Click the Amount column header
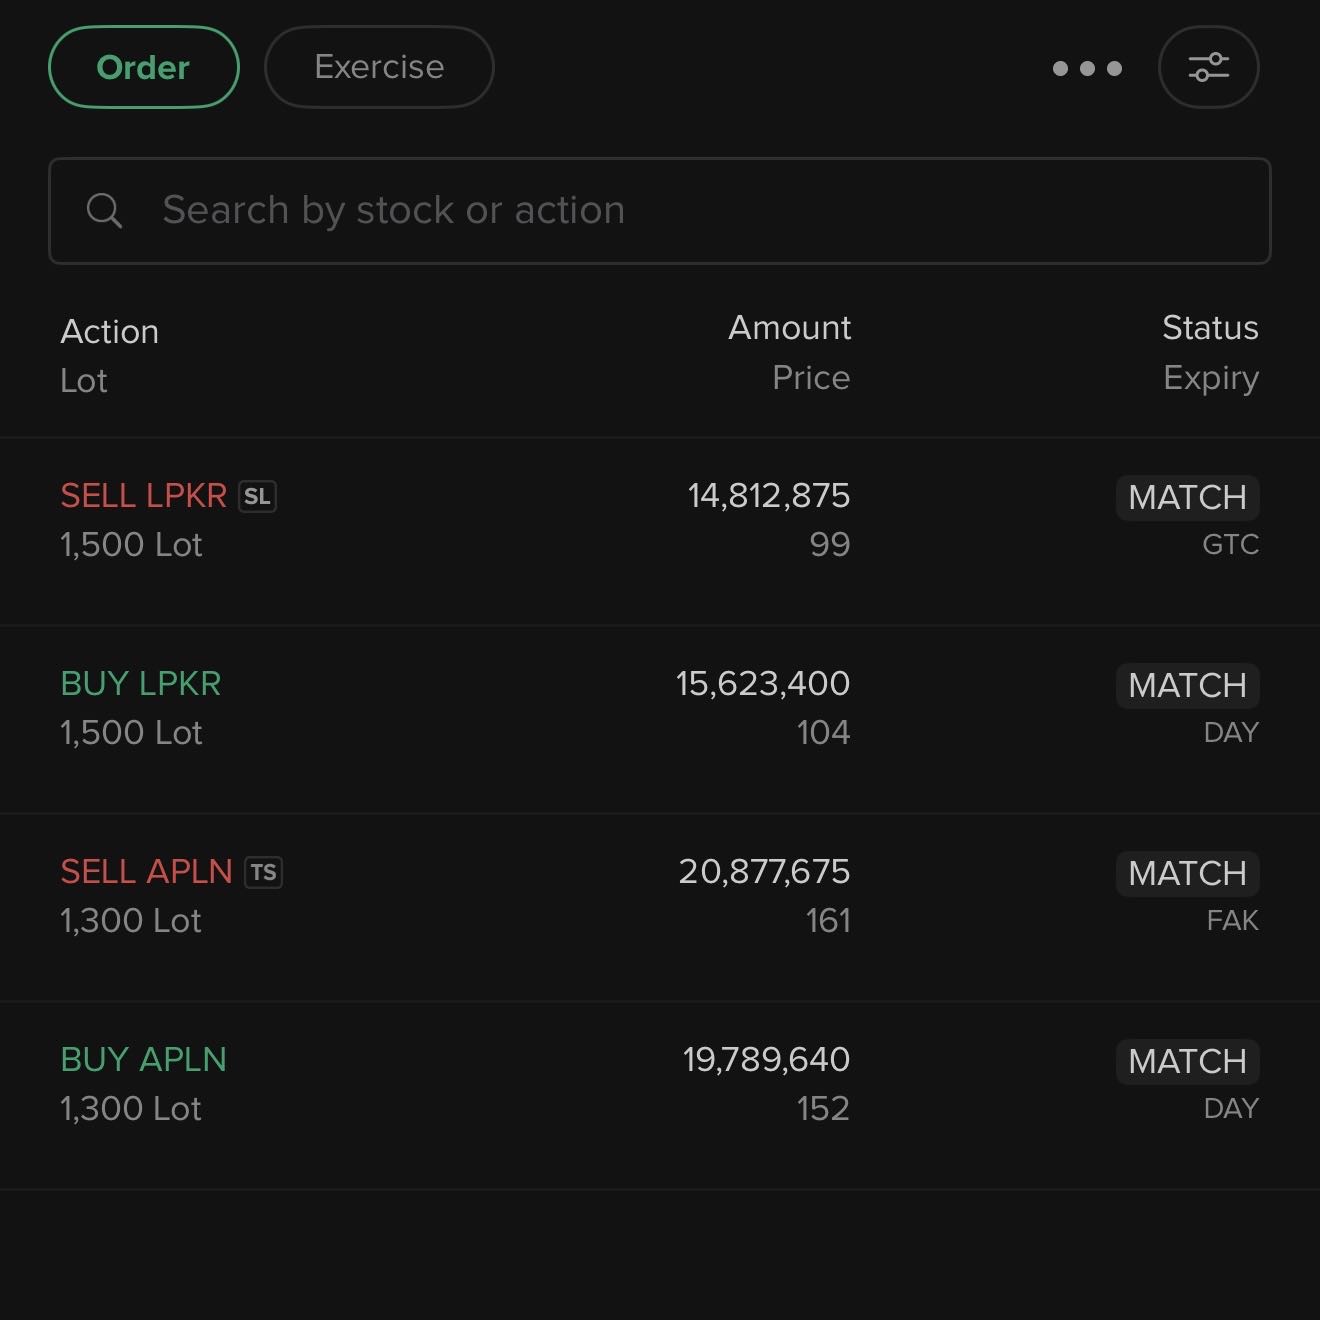This screenshot has height=1320, width=1320. coord(790,327)
